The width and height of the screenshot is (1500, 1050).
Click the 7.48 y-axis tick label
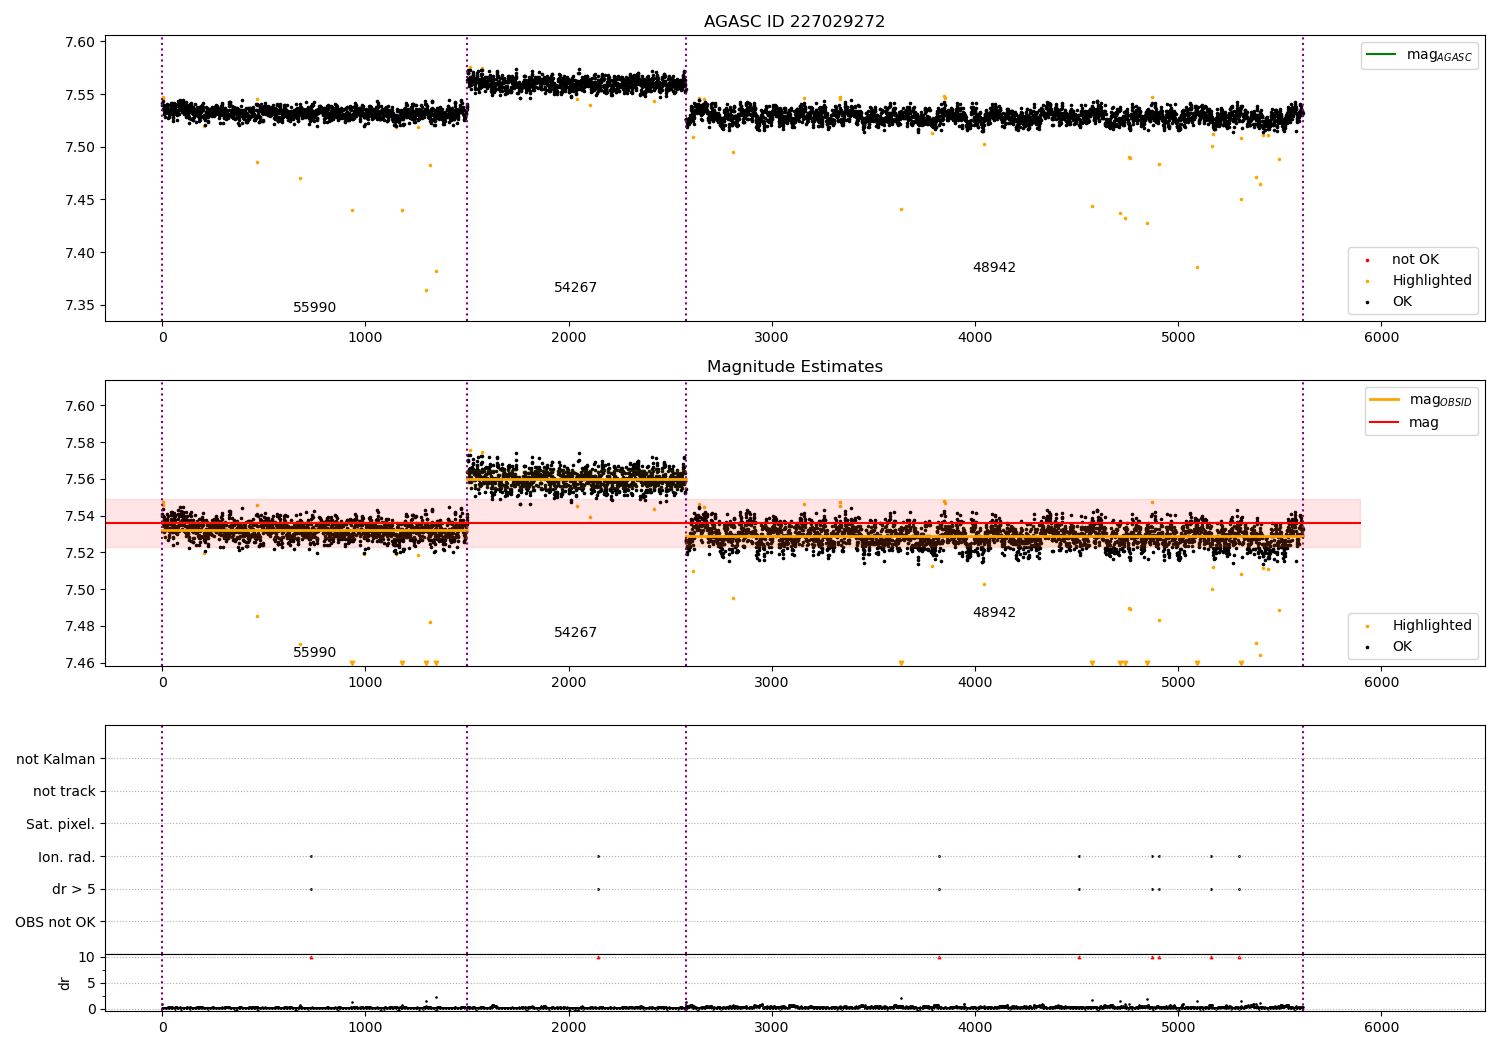click(79, 627)
